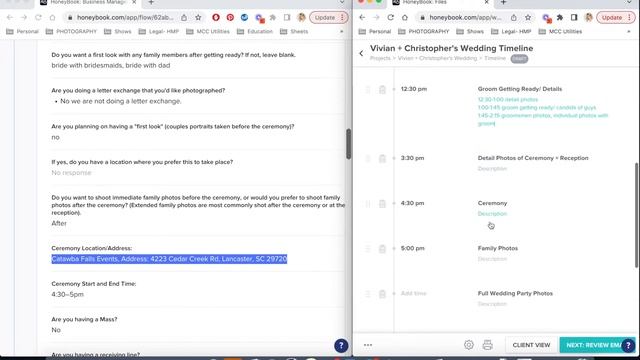Open the three-dot more options in timeline footer
The width and height of the screenshot is (640, 360).
coord(368,345)
